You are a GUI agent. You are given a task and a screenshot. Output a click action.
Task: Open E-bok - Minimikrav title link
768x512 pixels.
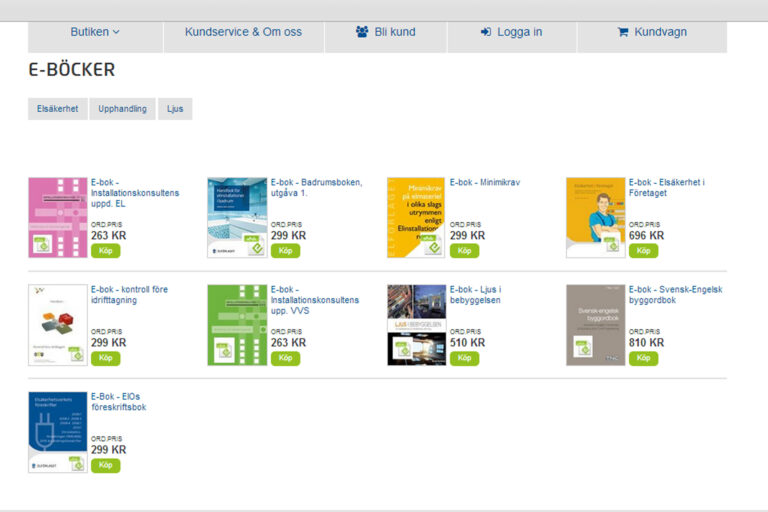(485, 183)
